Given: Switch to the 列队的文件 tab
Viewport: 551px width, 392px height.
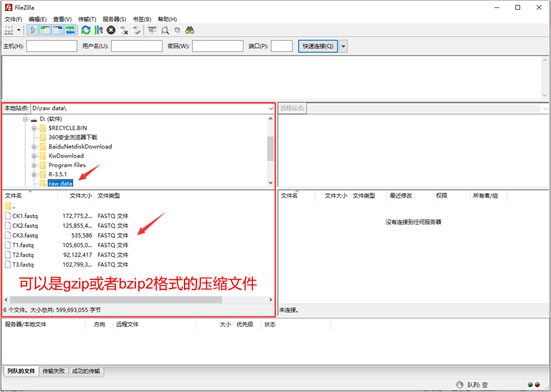Looking at the screenshot, I should click(x=21, y=371).
